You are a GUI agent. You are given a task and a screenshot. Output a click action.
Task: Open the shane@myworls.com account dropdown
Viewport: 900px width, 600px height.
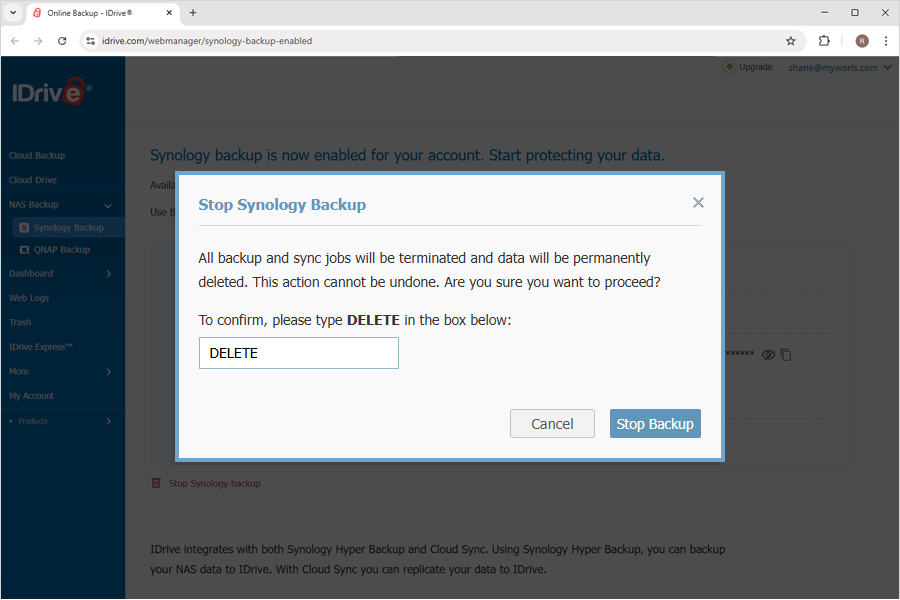point(839,68)
